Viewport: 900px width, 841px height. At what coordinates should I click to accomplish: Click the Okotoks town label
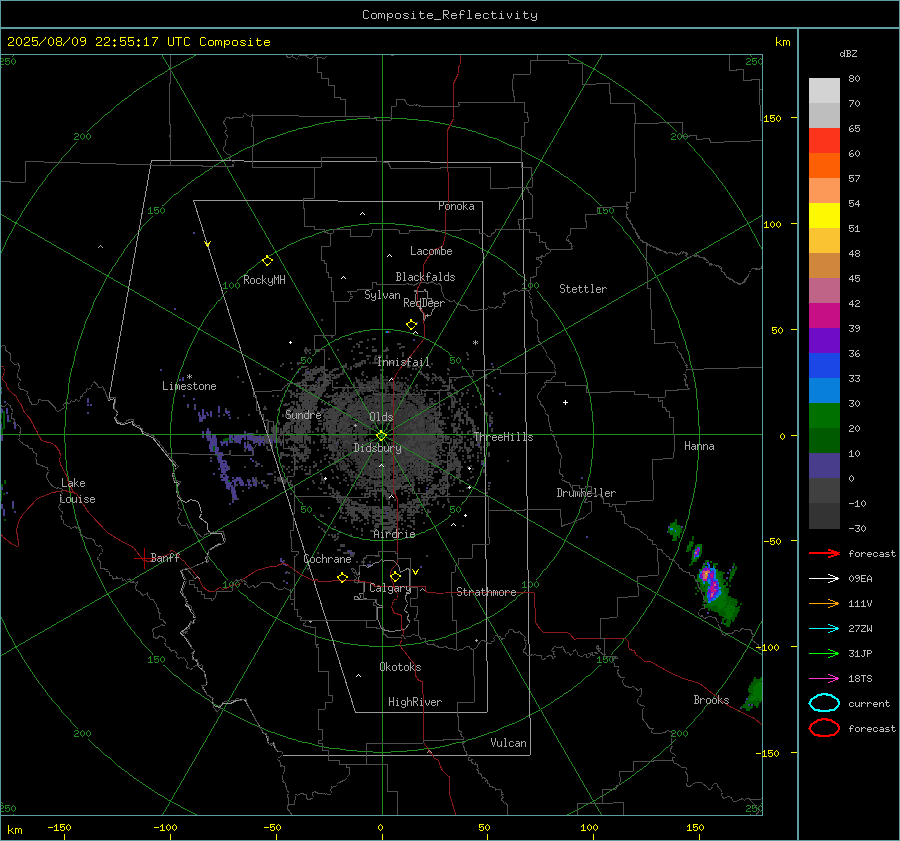(400, 667)
